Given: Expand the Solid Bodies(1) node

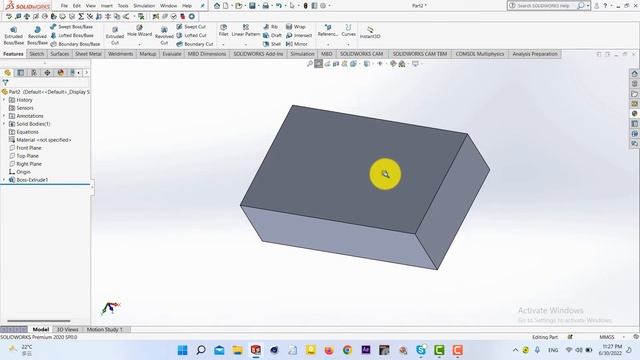Looking at the screenshot, I should point(4,124).
